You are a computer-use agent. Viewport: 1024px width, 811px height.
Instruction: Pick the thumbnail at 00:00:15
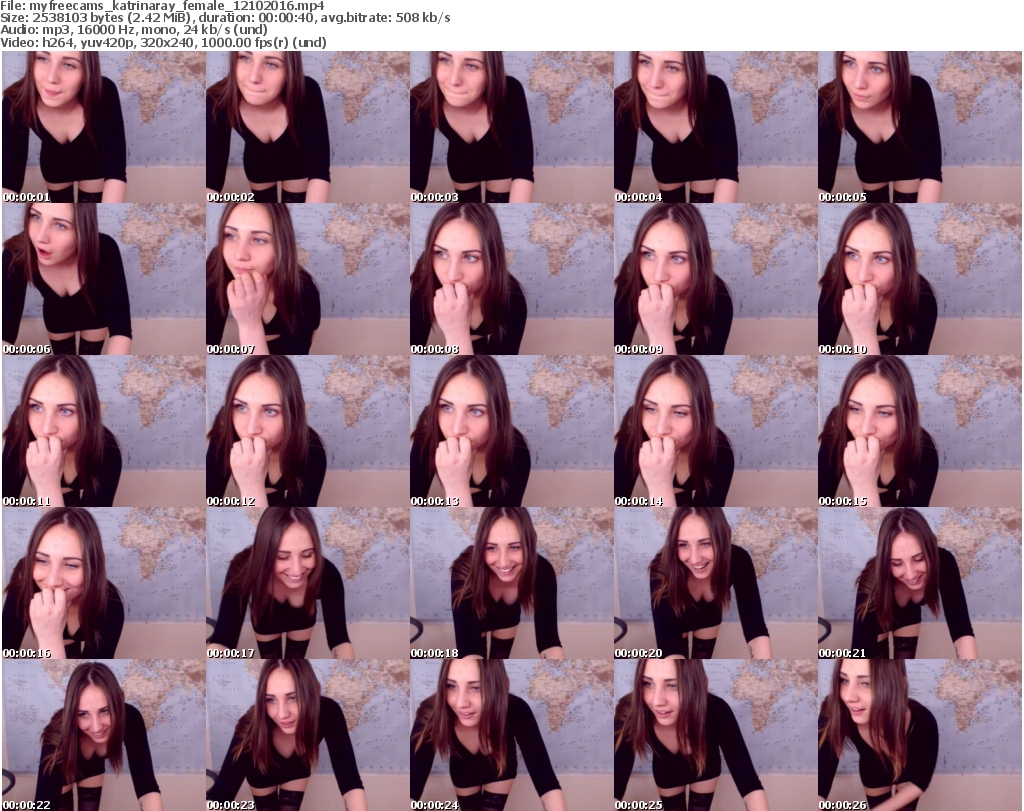920,431
